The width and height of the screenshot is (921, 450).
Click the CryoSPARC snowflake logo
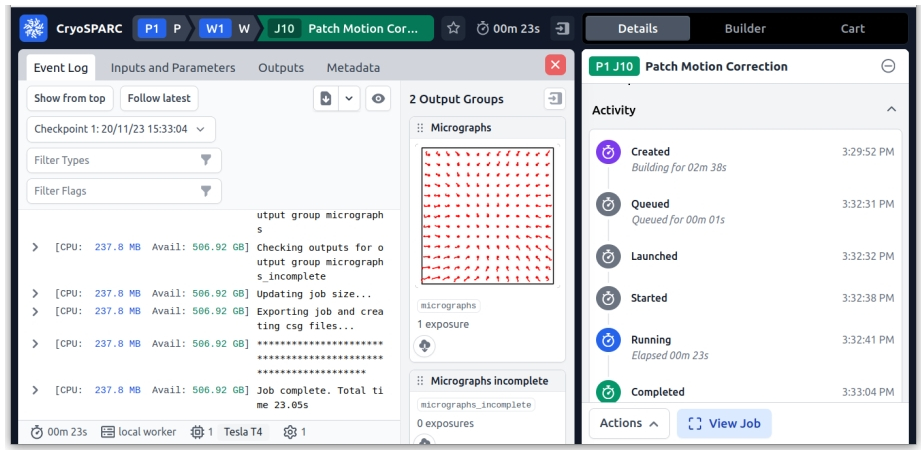coord(34,28)
